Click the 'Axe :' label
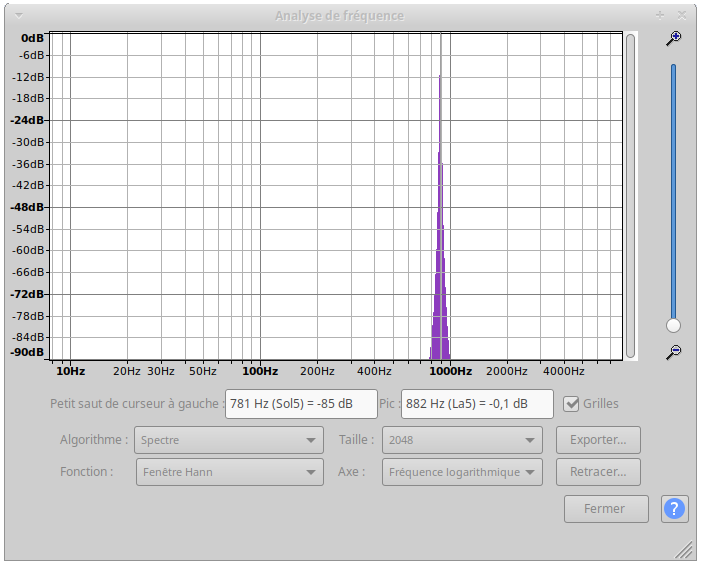 click(351, 472)
